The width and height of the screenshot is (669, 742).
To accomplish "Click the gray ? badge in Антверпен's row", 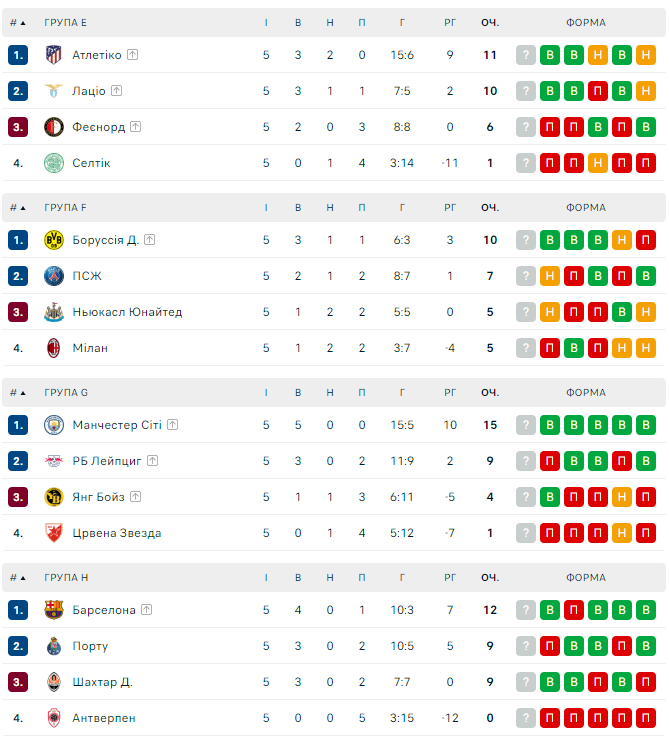I will pos(526,718).
